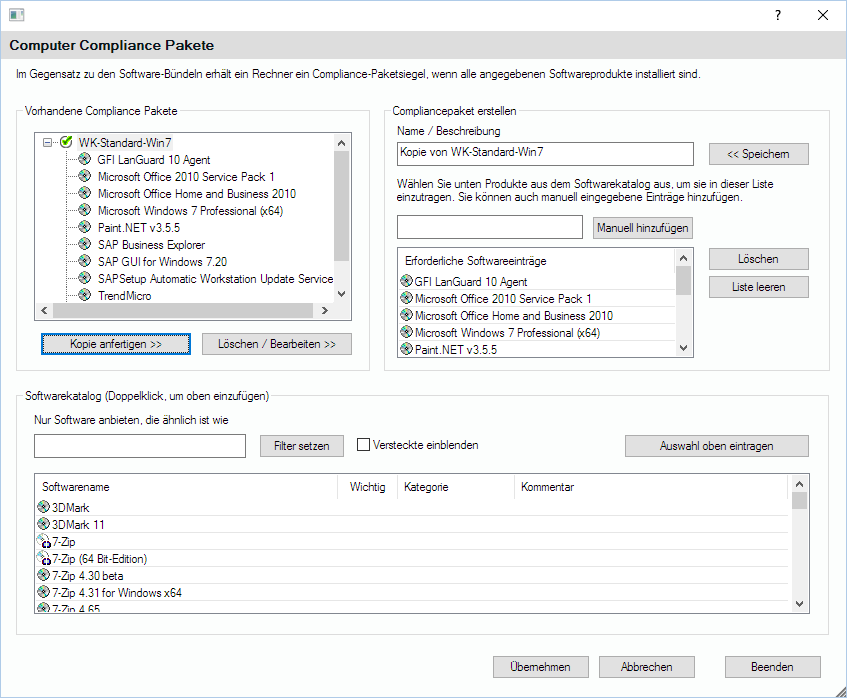Clear entries with Liste leeren button

tap(758, 287)
